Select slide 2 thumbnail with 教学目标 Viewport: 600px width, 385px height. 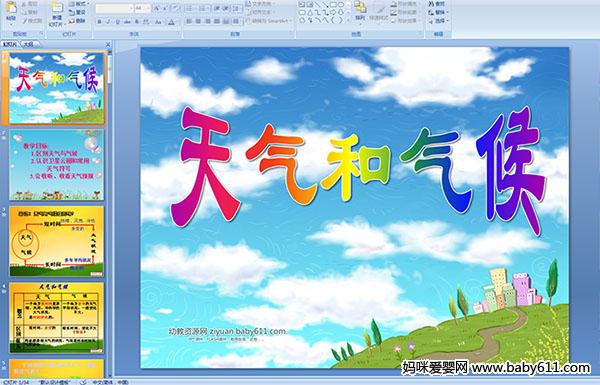(x=56, y=165)
